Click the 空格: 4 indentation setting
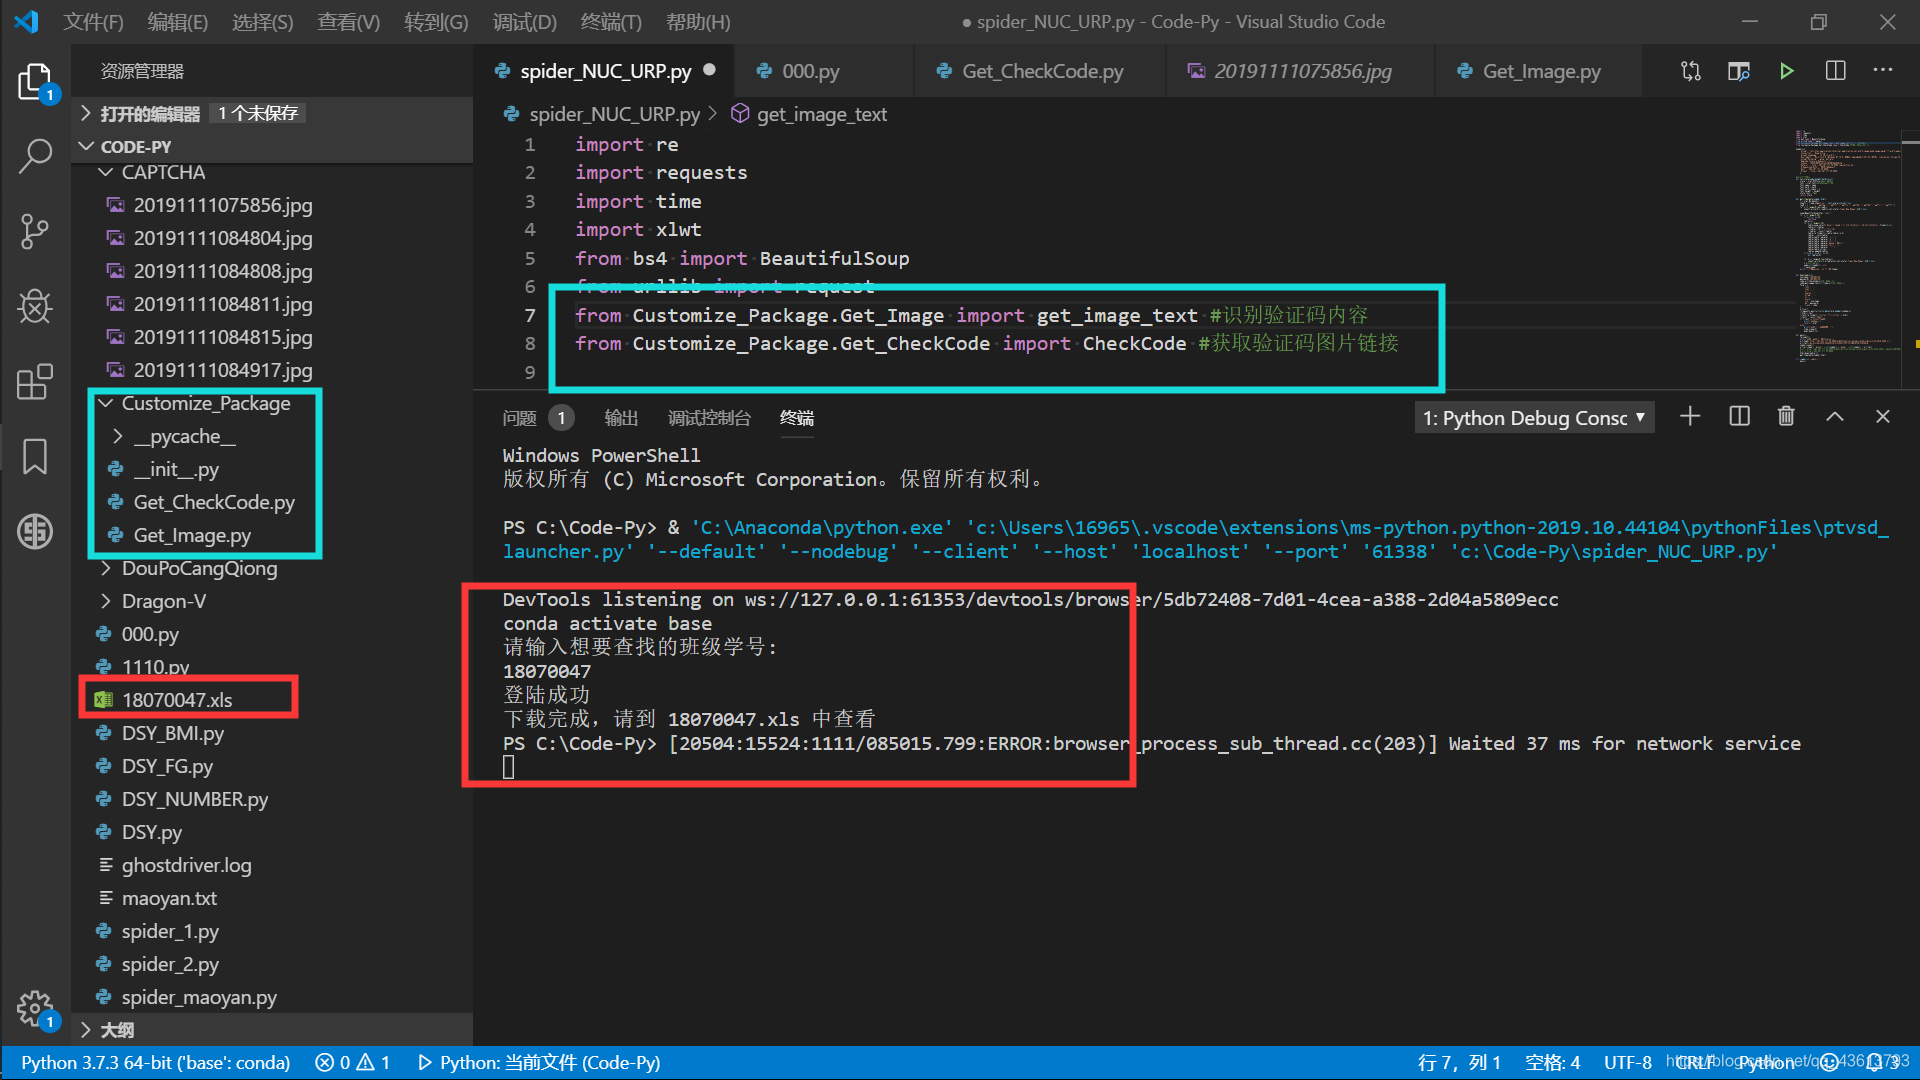The image size is (1920, 1080). click(1552, 1062)
